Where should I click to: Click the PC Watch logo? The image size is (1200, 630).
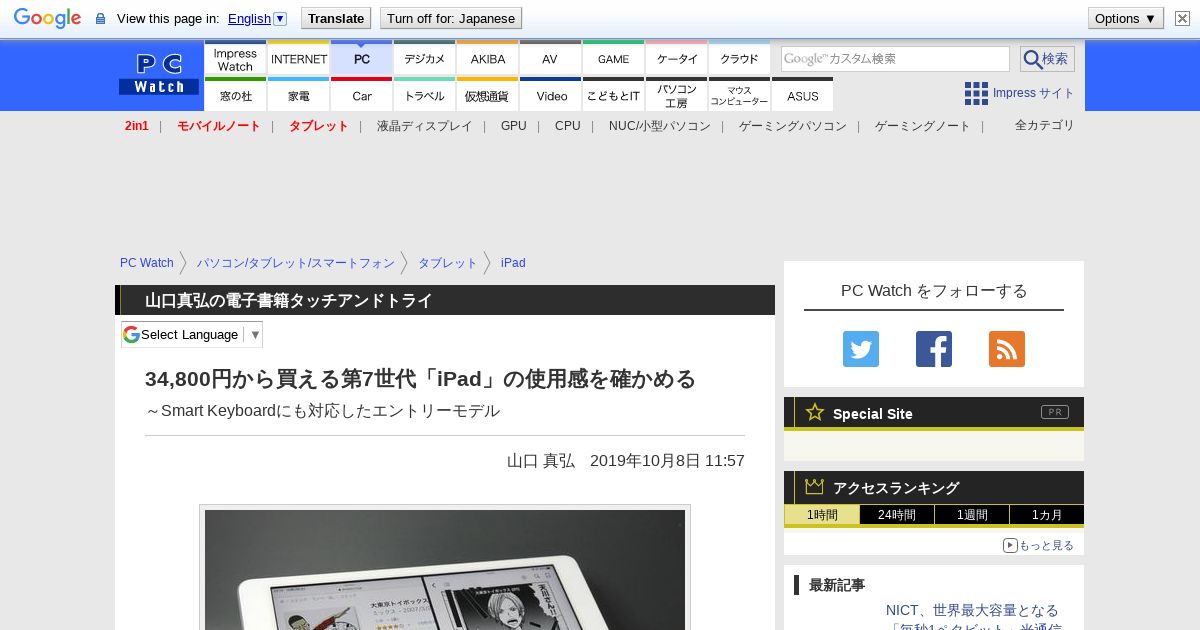tap(159, 74)
